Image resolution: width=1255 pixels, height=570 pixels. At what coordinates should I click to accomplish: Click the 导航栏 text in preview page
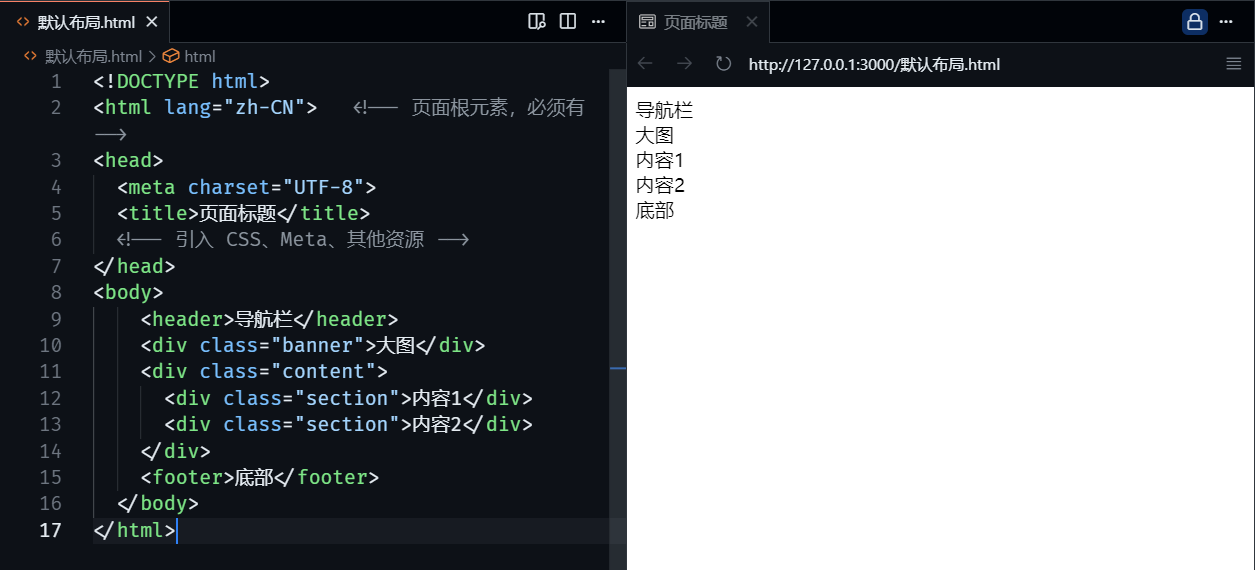tap(664, 111)
